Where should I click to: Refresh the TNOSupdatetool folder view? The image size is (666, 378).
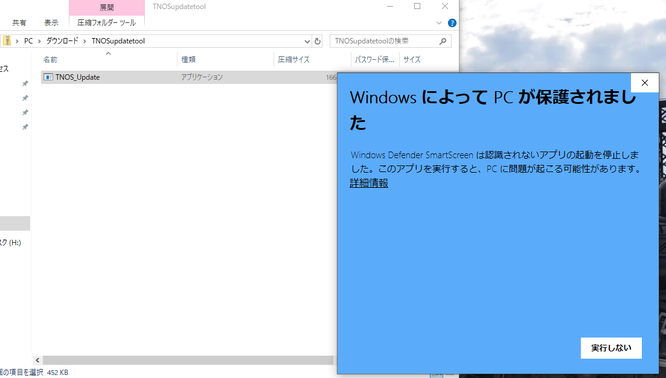coord(317,41)
